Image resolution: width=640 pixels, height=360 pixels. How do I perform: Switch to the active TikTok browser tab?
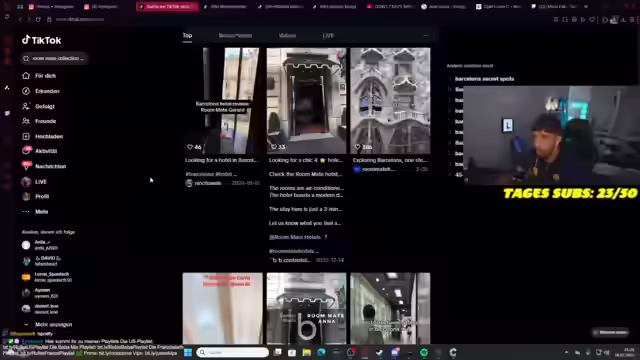tap(167, 7)
